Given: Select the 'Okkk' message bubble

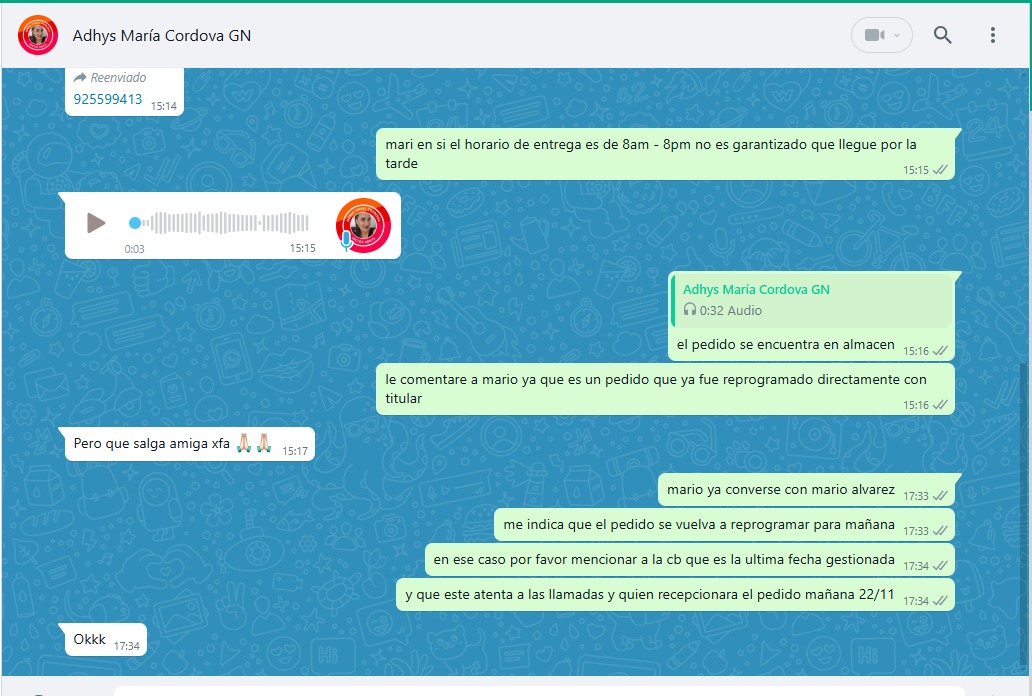Looking at the screenshot, I should (90, 639).
